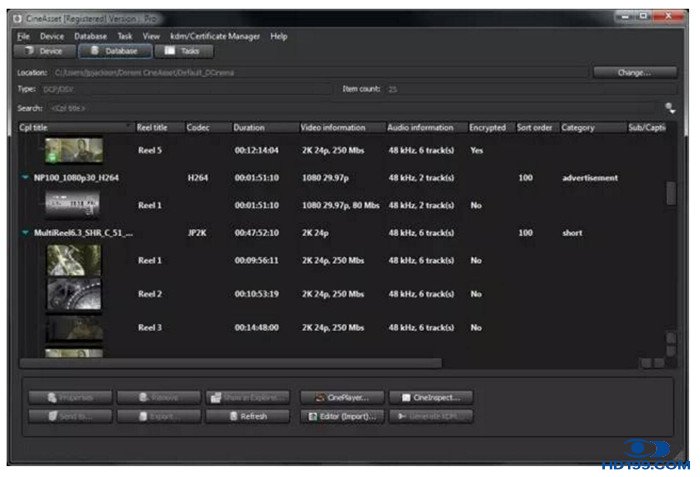Collapse the NP100_1080p30_H264 entry
The image size is (700, 477).
[25, 178]
